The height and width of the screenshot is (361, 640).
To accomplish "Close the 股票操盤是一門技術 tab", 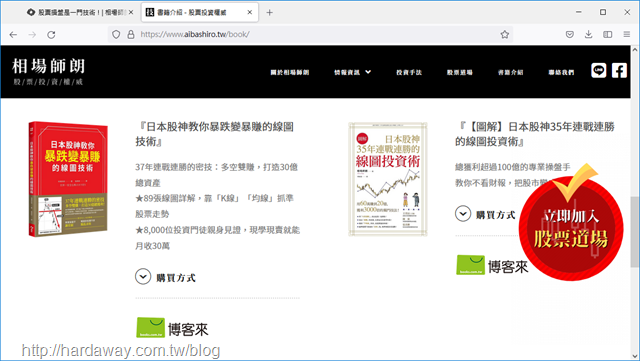I will coord(131,12).
